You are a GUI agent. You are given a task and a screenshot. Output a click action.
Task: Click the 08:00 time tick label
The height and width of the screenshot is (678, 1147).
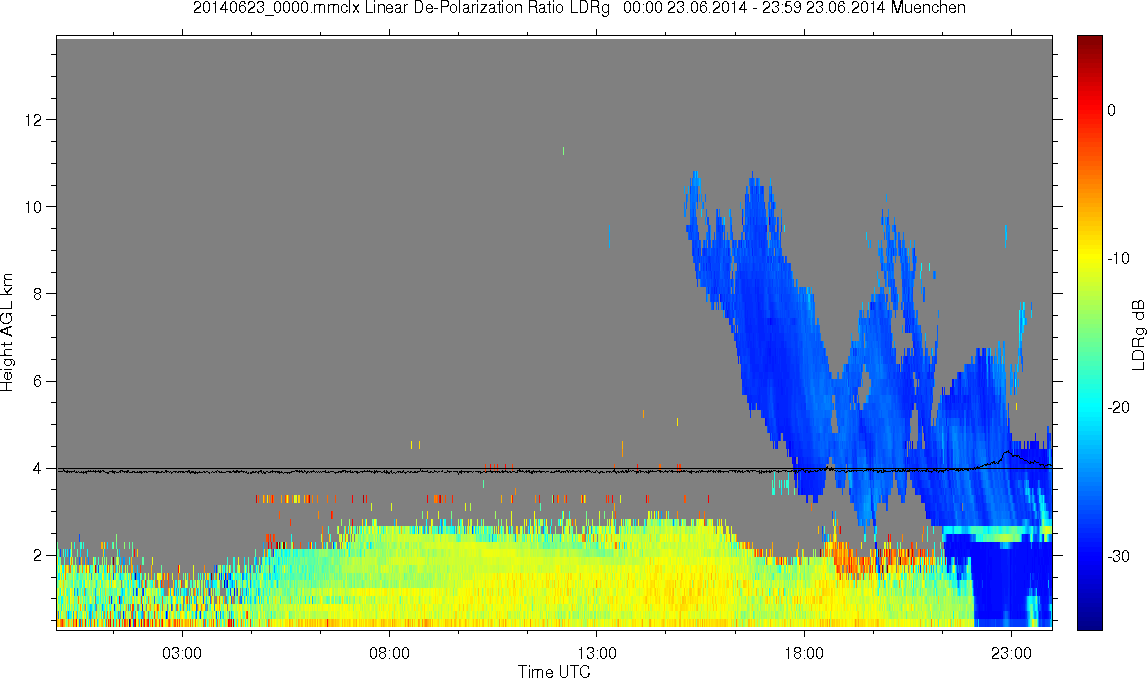click(x=389, y=653)
